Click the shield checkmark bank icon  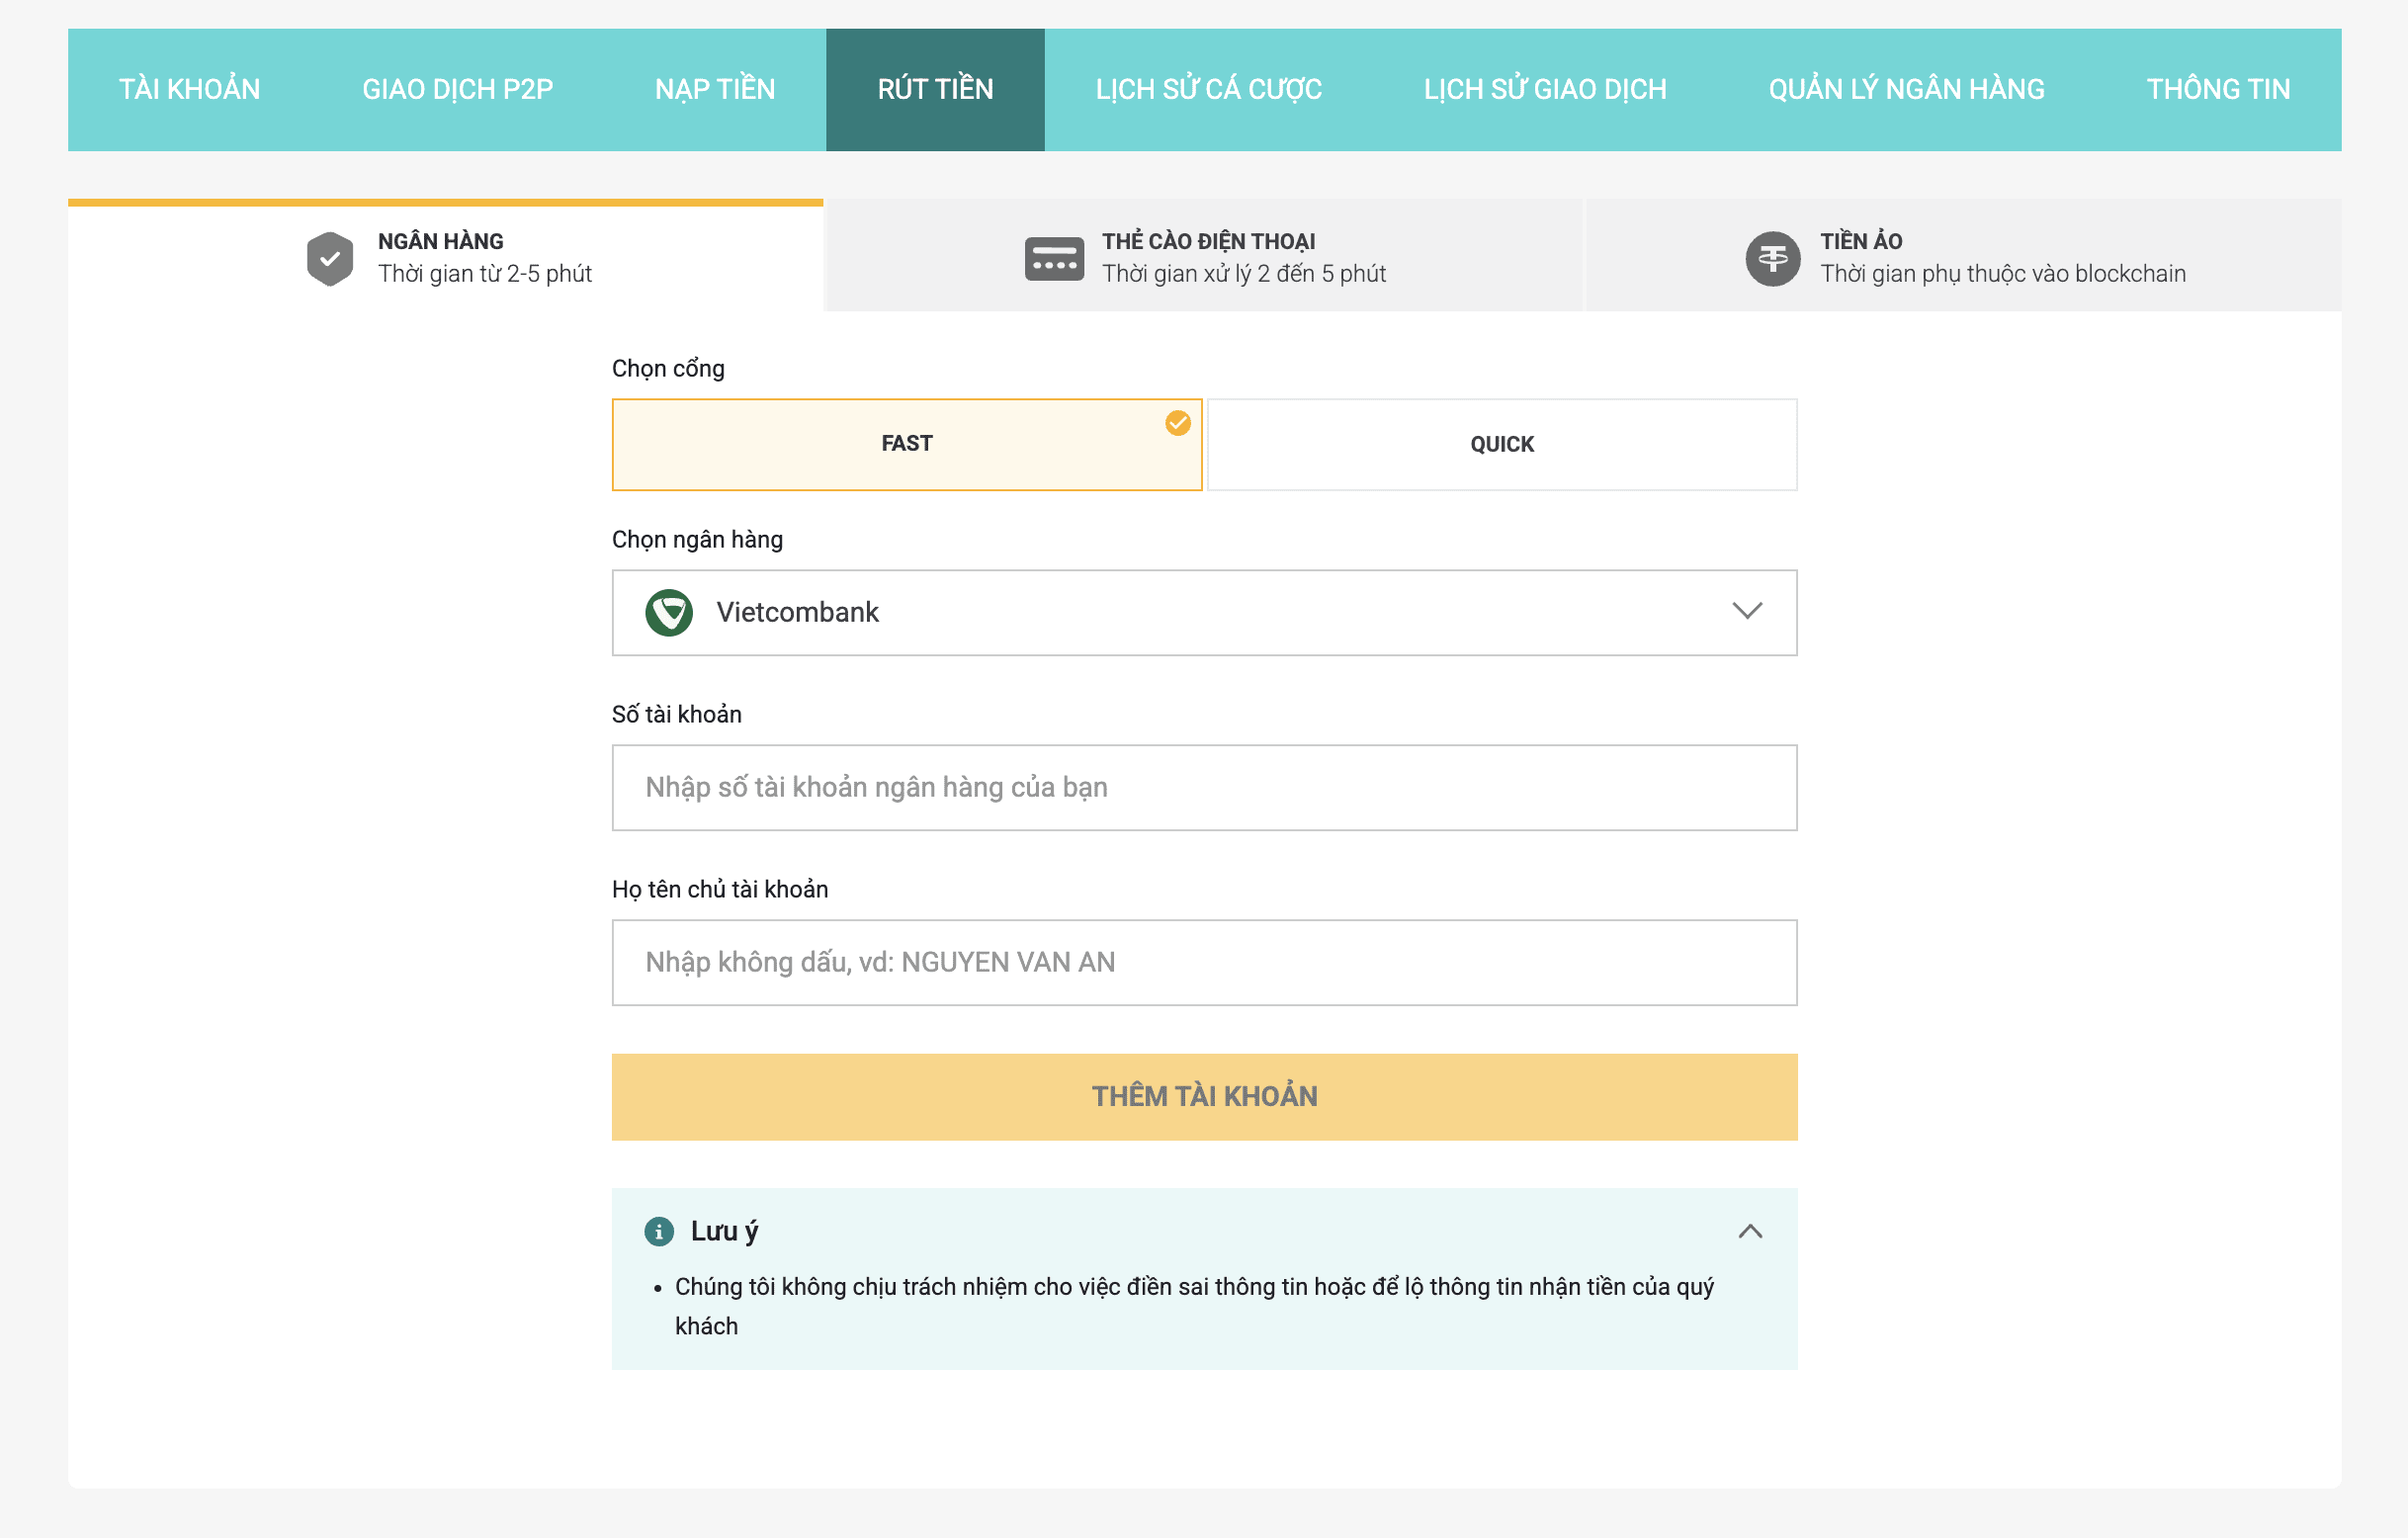click(330, 259)
